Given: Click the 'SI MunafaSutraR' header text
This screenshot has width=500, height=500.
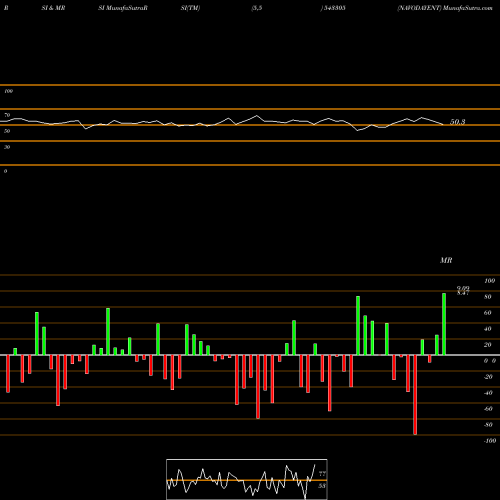Looking at the screenshot, I should coord(123,8).
